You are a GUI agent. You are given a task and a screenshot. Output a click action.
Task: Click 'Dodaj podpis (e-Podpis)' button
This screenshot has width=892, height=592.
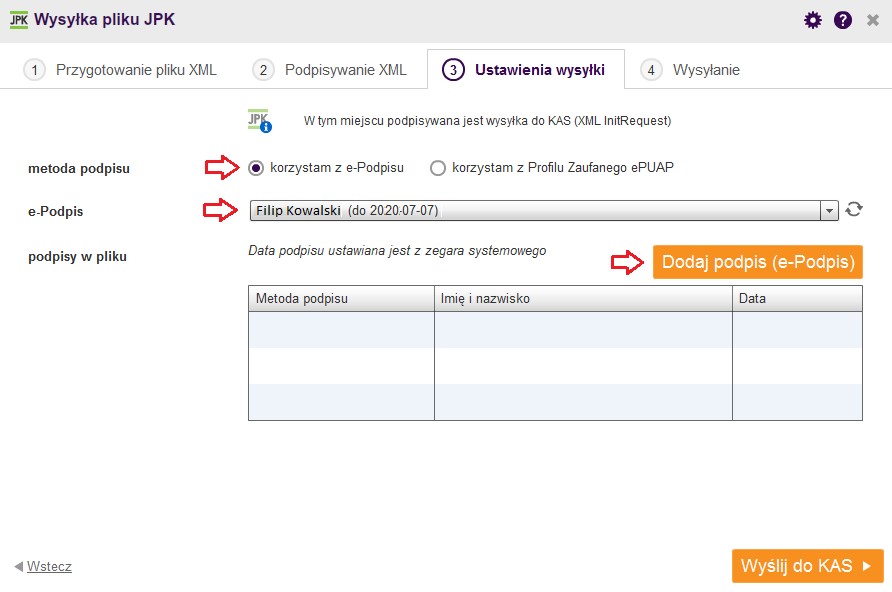click(758, 262)
